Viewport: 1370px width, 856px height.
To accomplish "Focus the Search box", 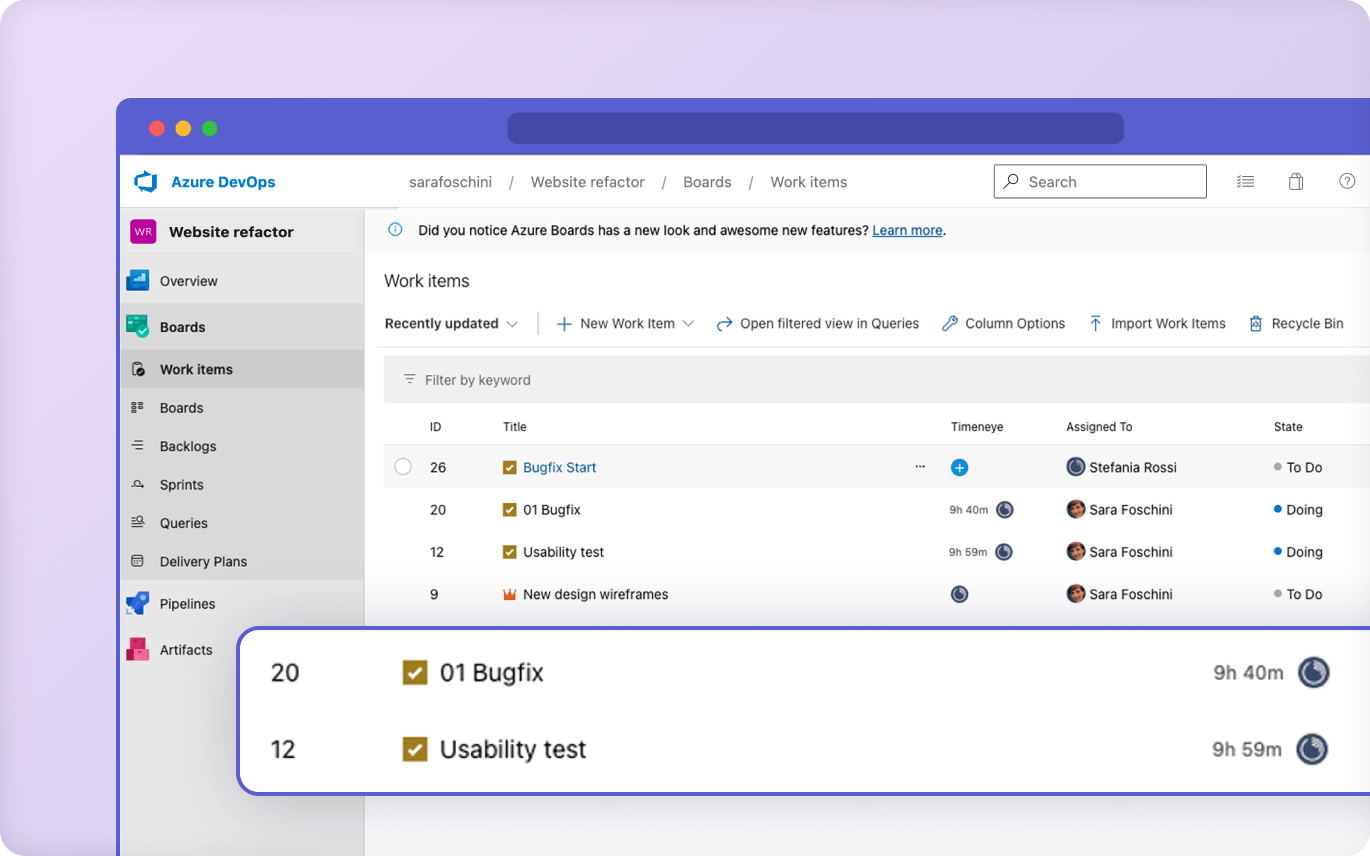I will (1100, 182).
